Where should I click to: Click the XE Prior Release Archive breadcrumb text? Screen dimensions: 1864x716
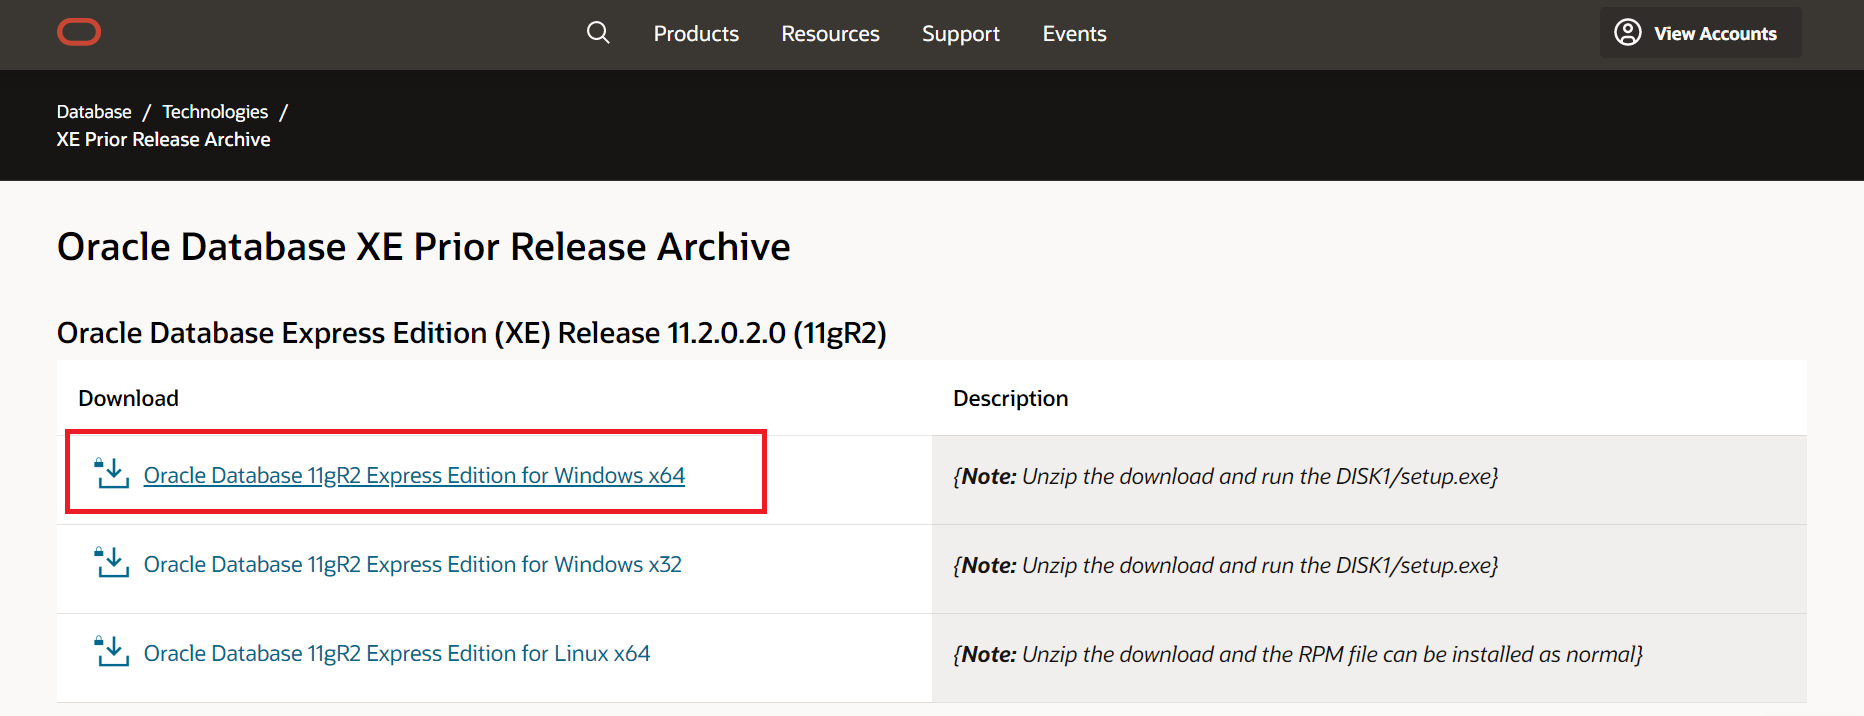(163, 140)
